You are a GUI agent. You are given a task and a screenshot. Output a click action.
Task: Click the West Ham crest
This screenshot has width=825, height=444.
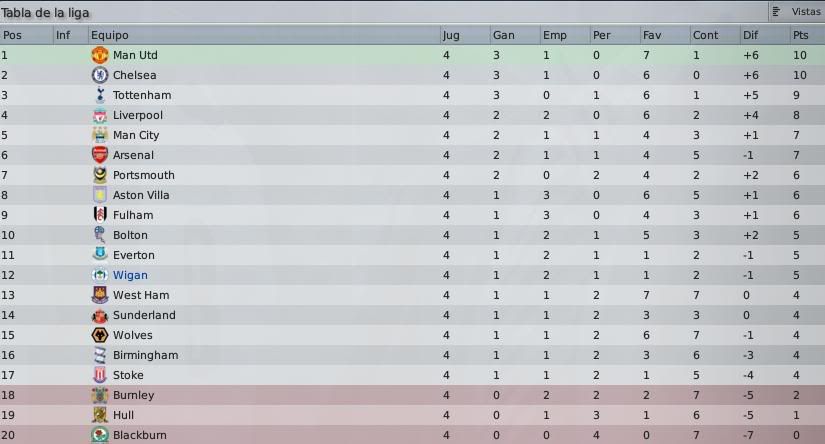coord(99,295)
